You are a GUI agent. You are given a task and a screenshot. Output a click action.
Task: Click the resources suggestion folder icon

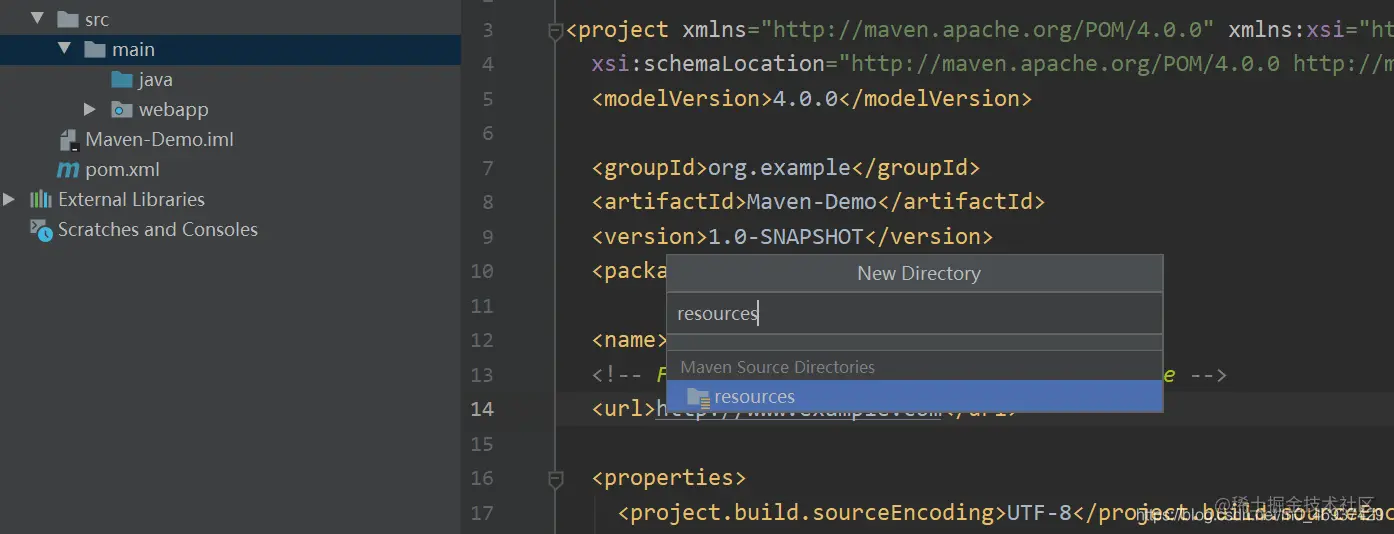(x=698, y=397)
